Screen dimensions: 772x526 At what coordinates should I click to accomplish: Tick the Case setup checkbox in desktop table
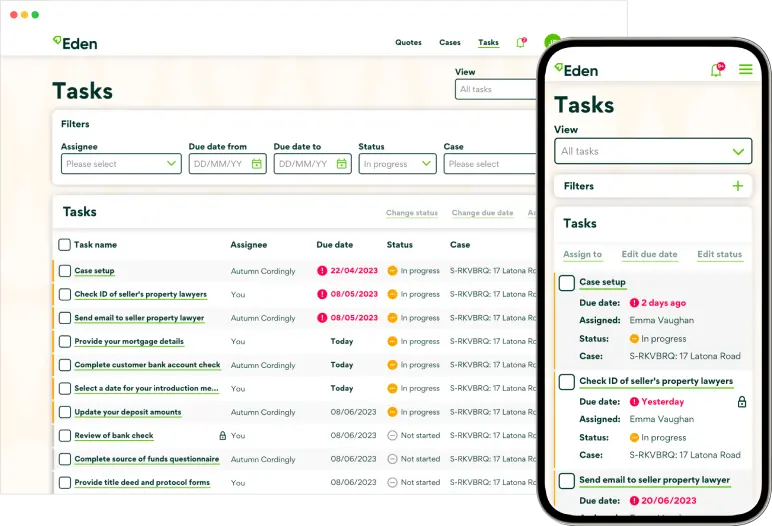64,270
